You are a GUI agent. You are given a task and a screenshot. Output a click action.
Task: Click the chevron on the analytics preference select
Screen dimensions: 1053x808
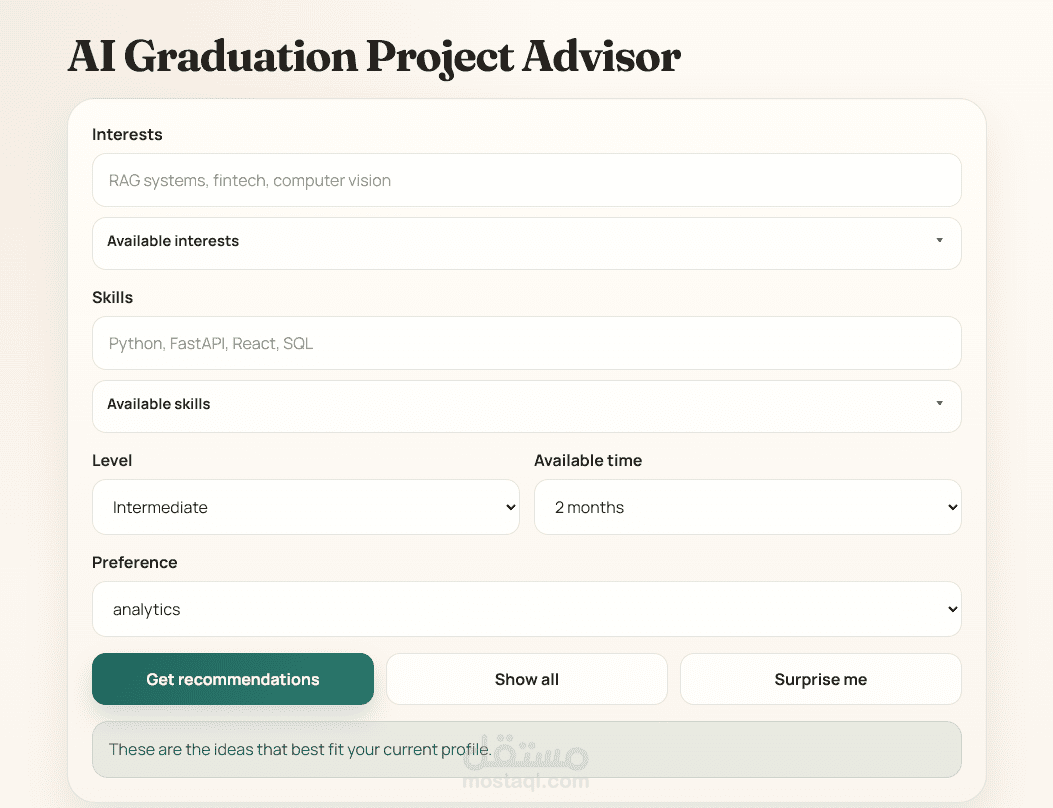point(952,609)
